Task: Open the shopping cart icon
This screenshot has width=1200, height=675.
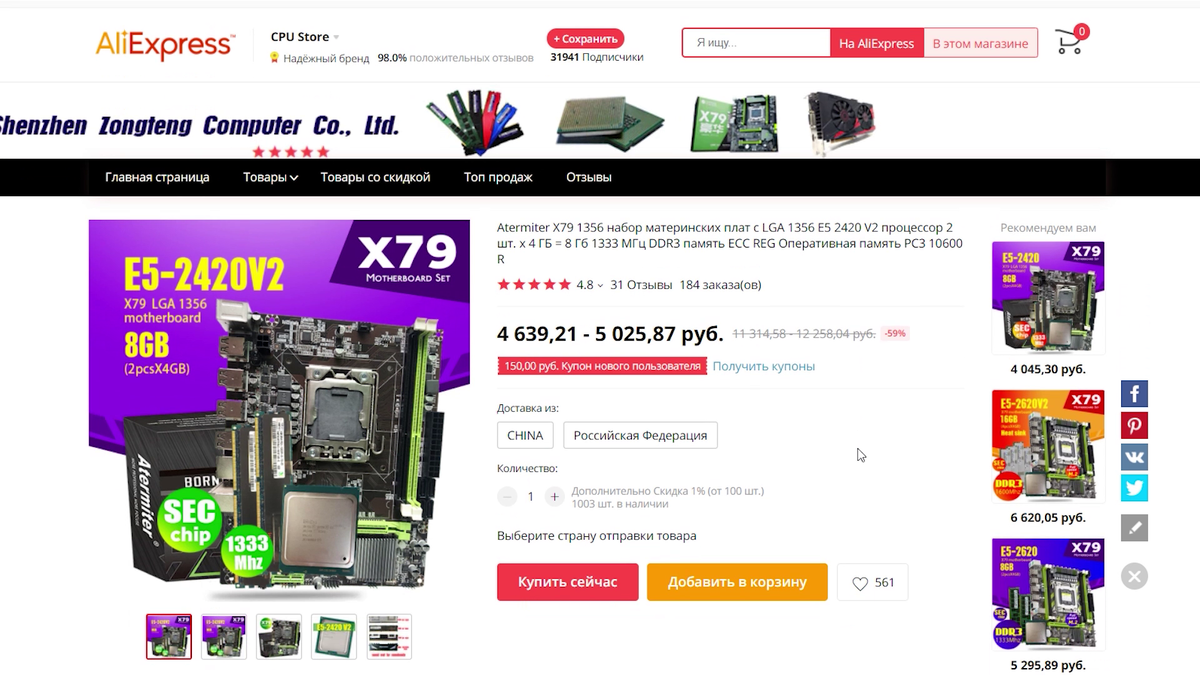Action: [x=1070, y=41]
